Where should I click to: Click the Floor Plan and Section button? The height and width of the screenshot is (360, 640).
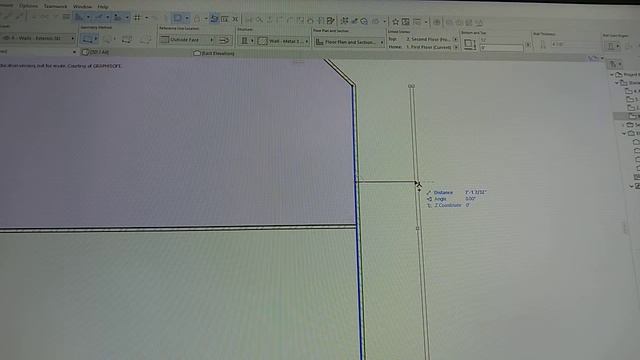[x=349, y=42]
